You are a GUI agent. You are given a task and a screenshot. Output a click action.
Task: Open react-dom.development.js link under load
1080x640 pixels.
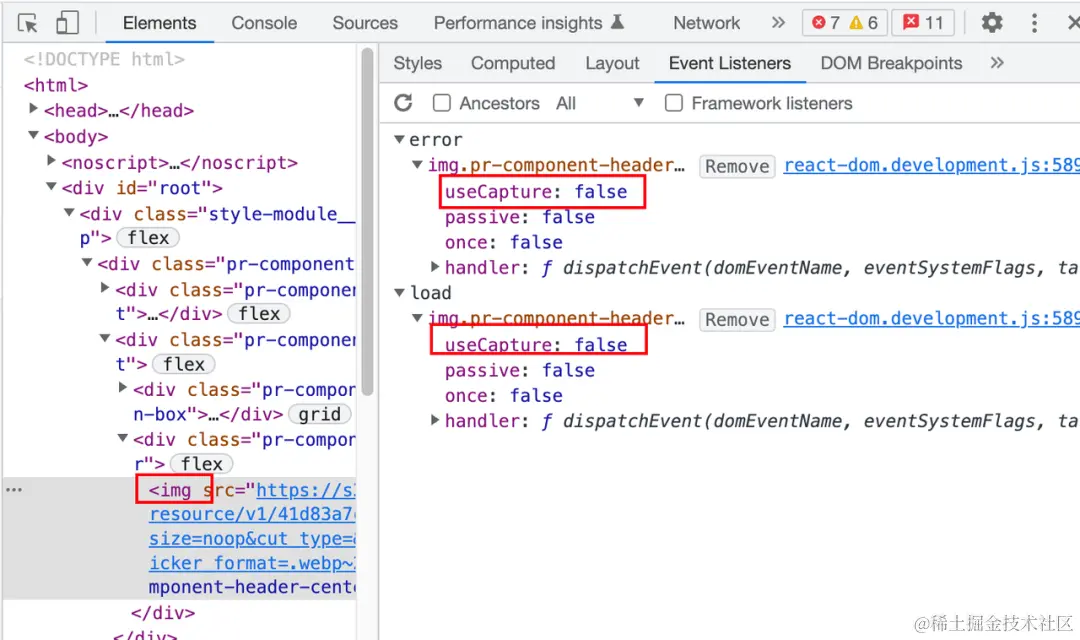pos(931,318)
